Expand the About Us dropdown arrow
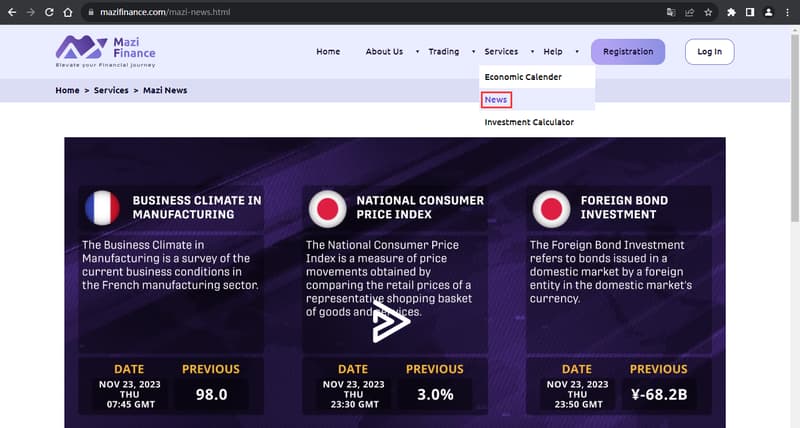 (x=417, y=52)
